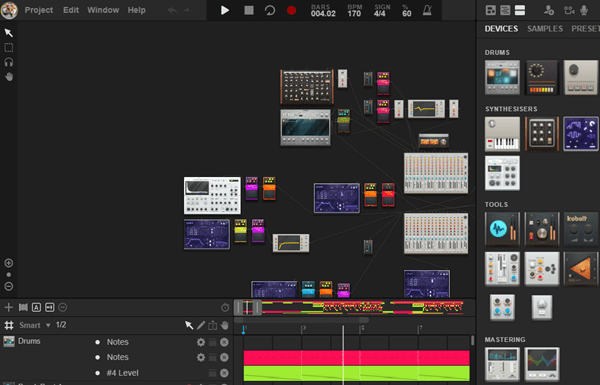This screenshot has width=600, height=385.
Task: Toggle the metronome
Action: pos(427,10)
